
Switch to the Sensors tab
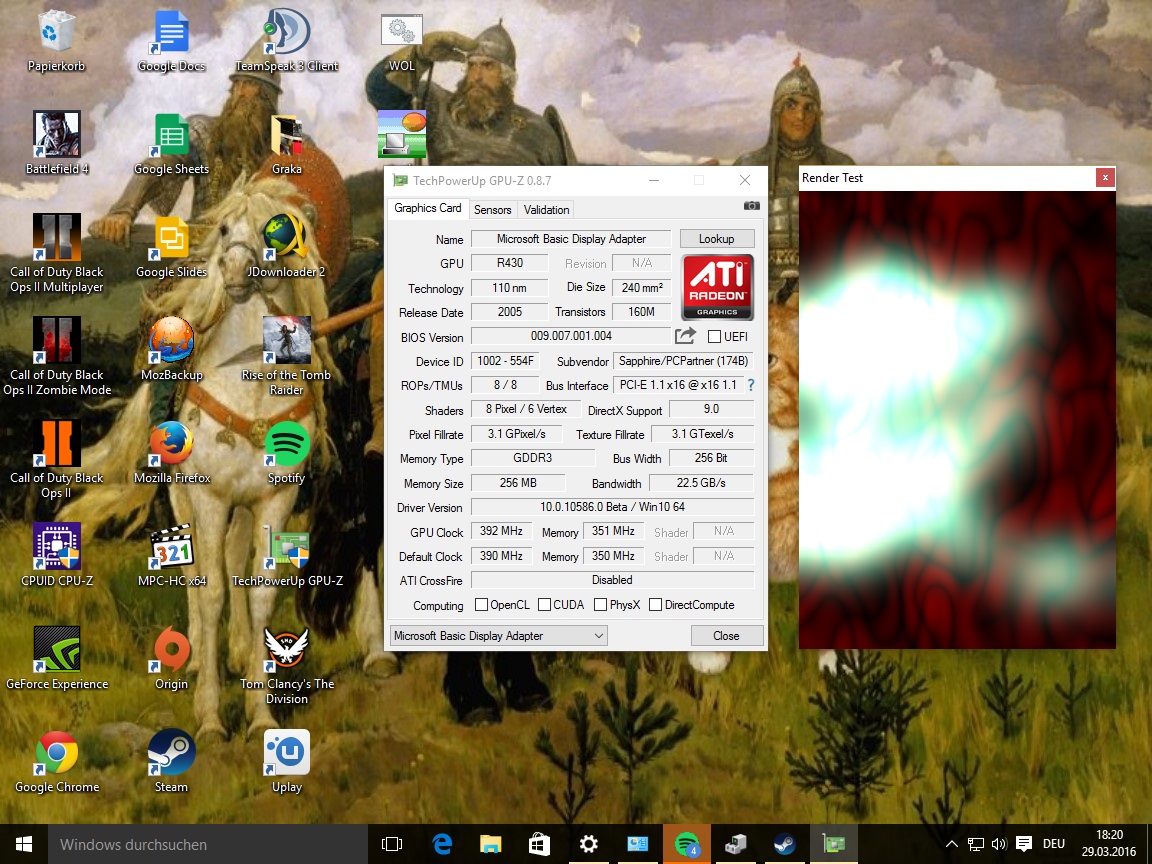[492, 209]
